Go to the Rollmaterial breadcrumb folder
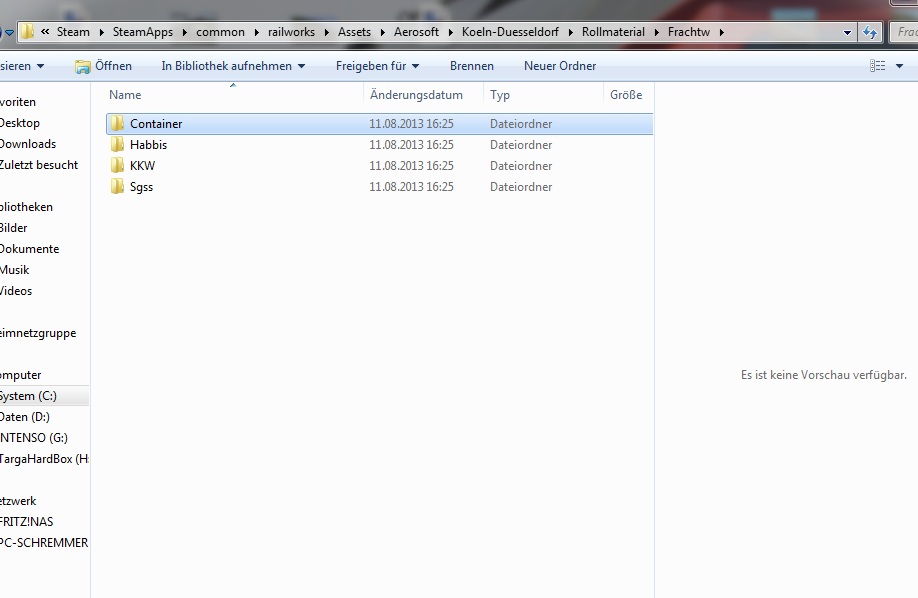918x598 pixels. coord(613,32)
